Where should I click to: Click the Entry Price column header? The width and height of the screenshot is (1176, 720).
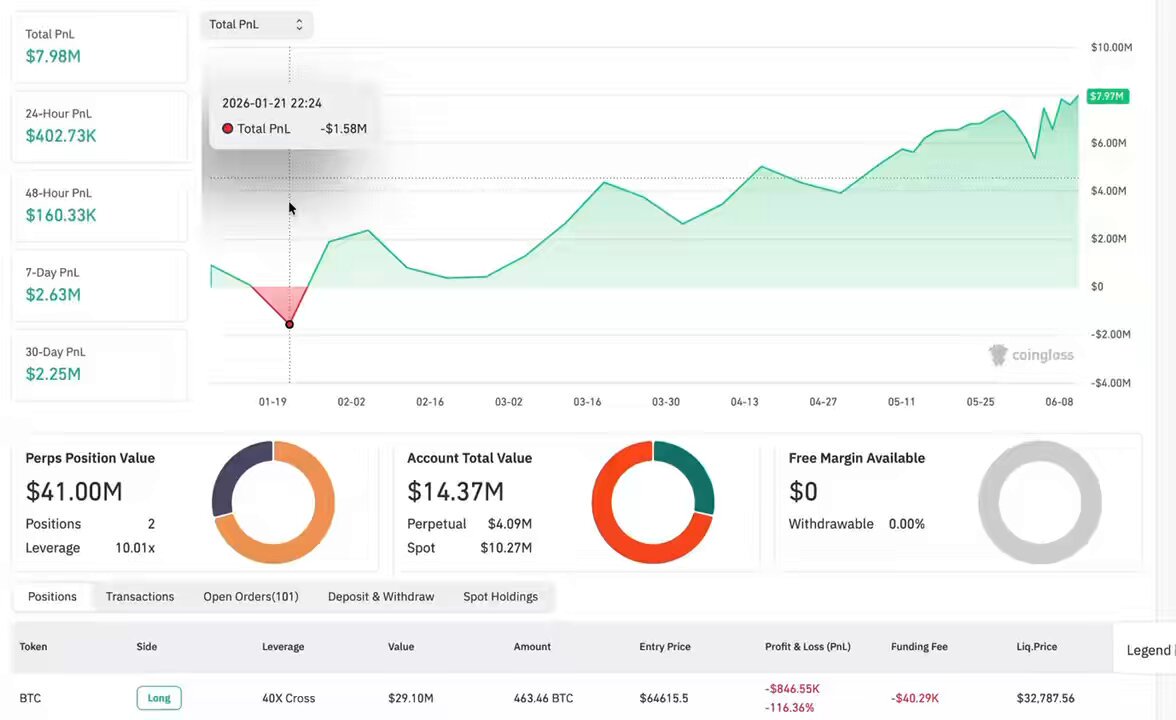(x=664, y=646)
